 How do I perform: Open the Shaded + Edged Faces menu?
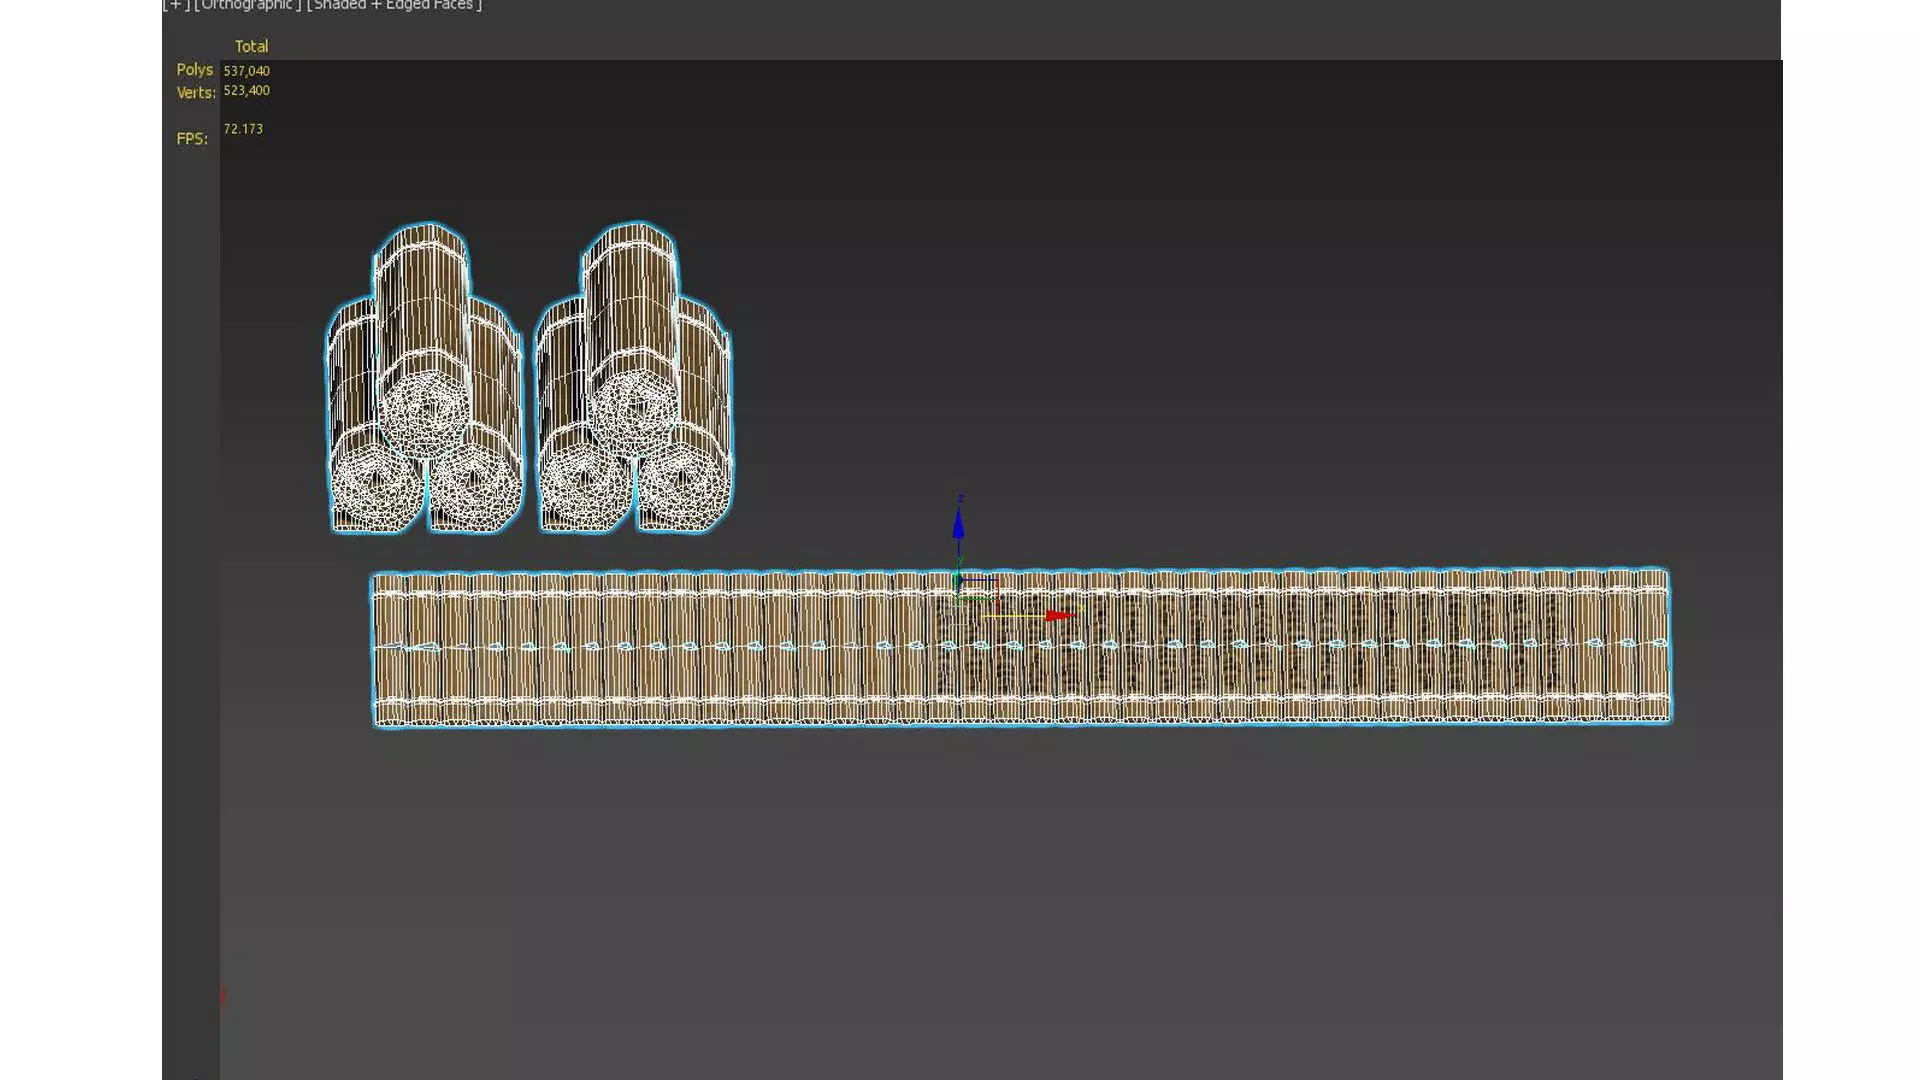click(x=394, y=5)
